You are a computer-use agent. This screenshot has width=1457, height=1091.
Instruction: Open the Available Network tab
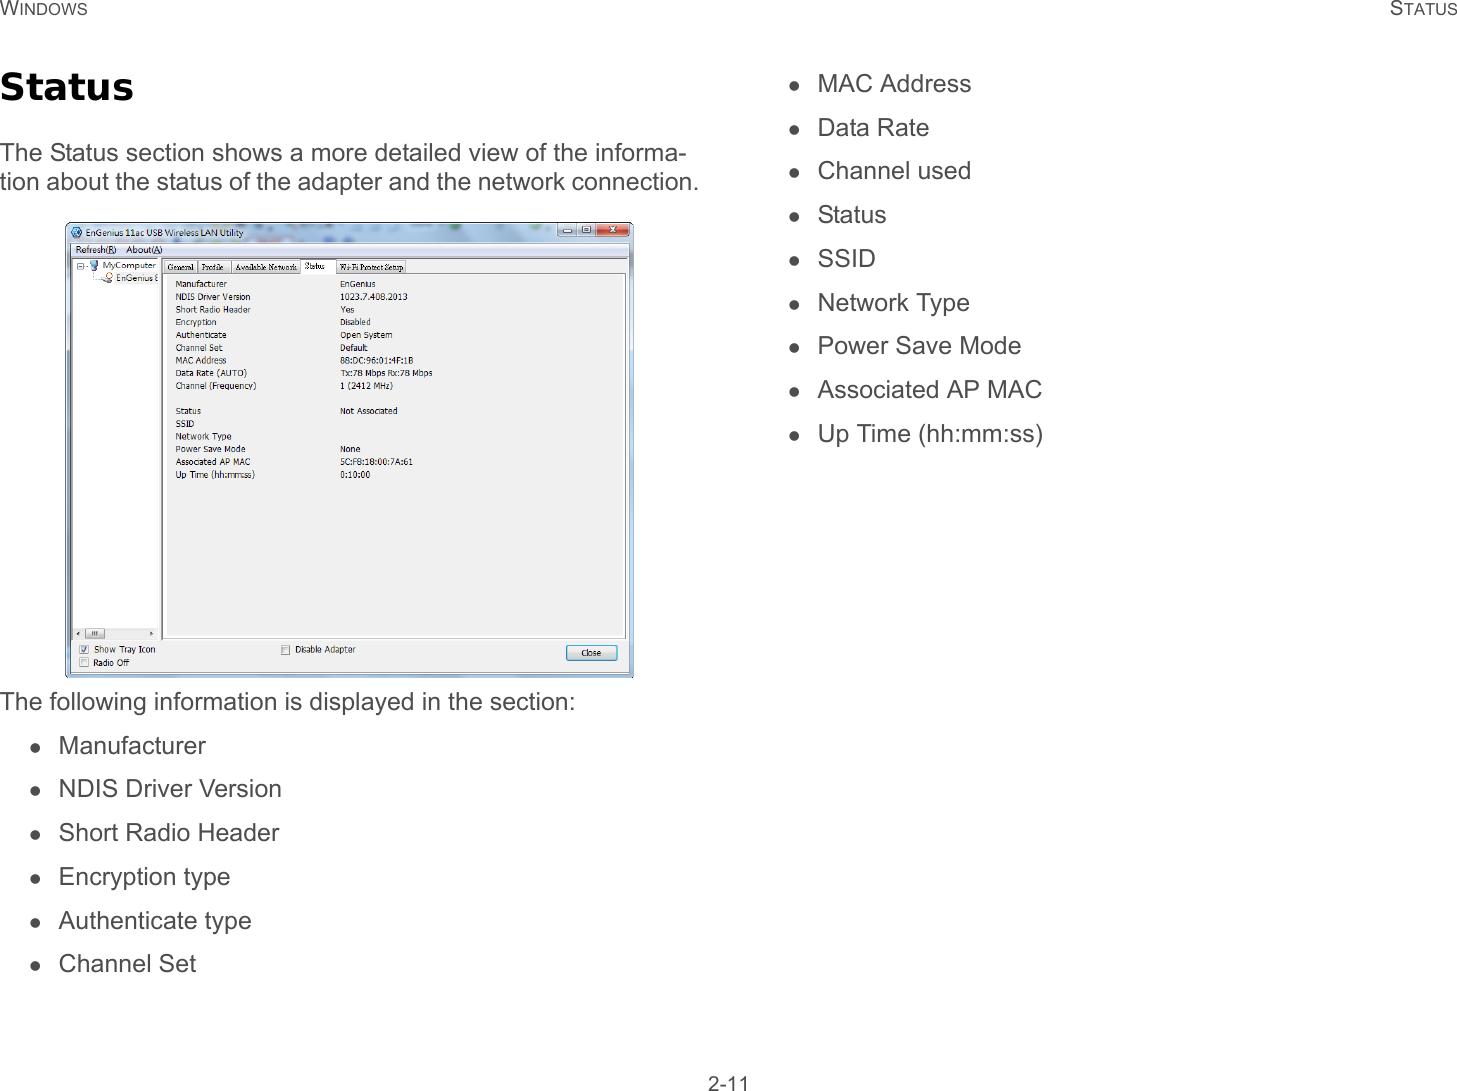[266, 267]
